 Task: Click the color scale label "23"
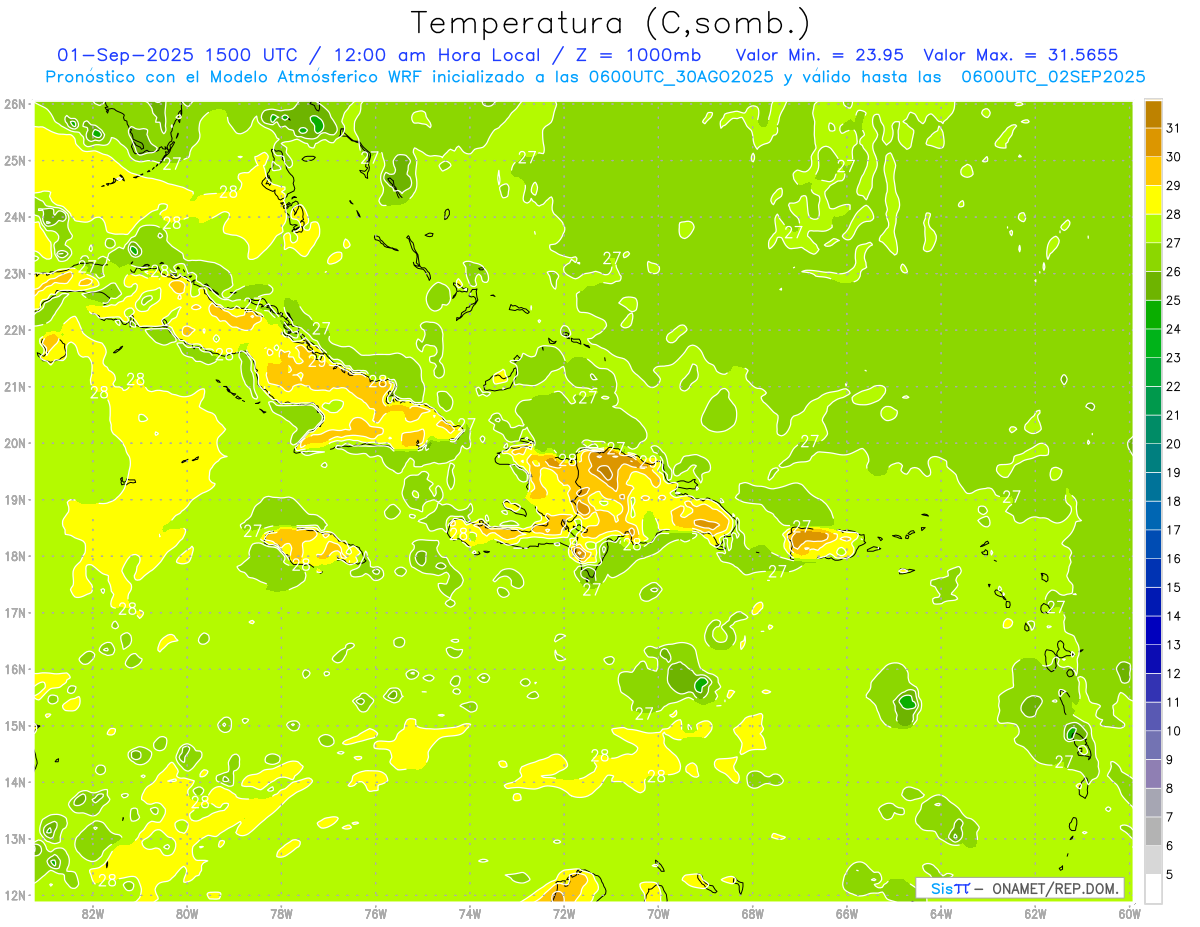coord(1174,358)
